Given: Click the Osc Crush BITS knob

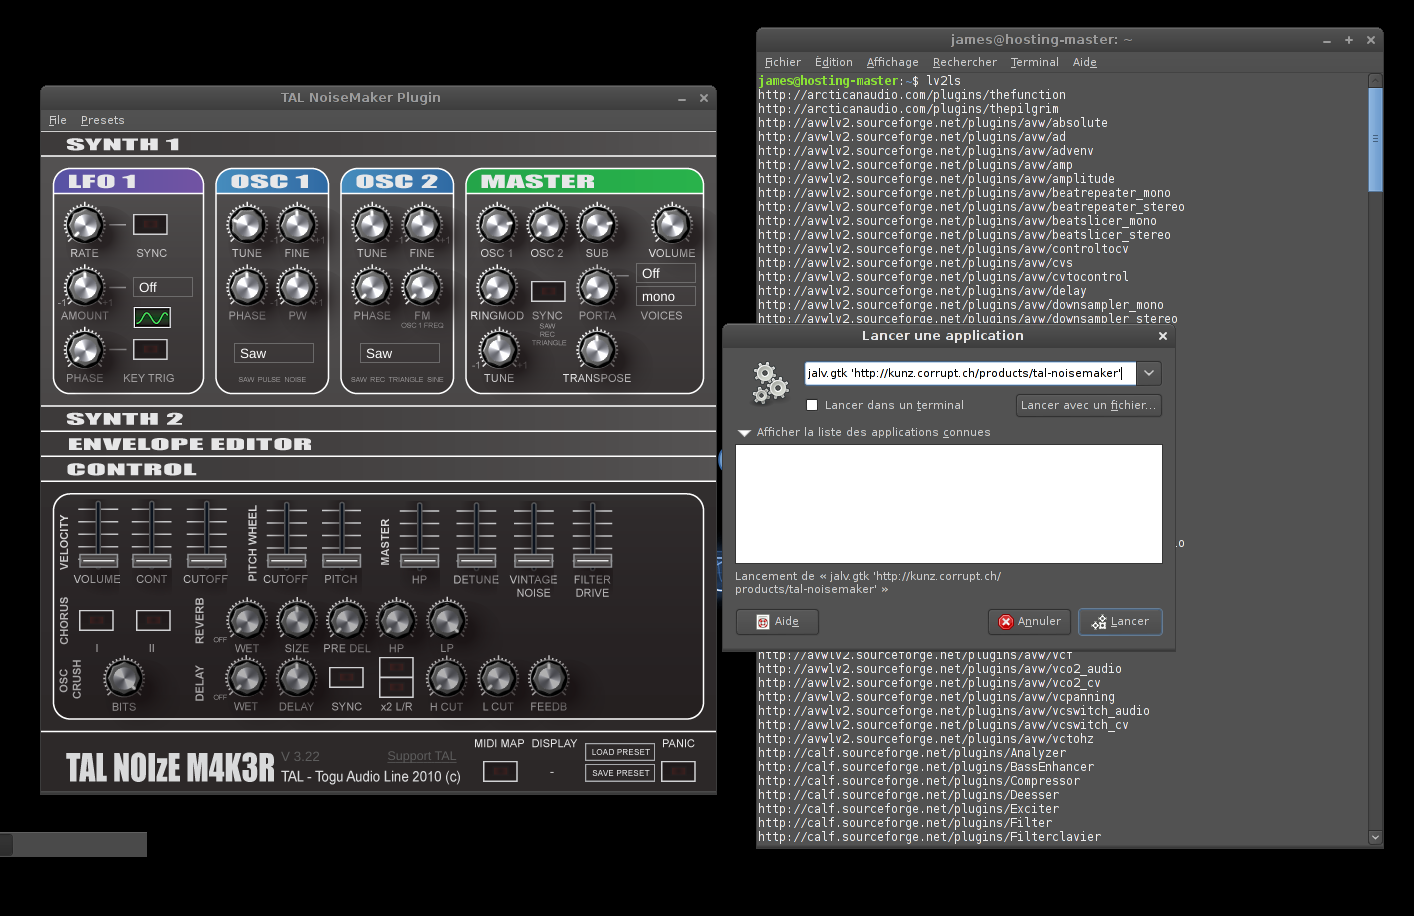Looking at the screenshot, I should pos(124,678).
